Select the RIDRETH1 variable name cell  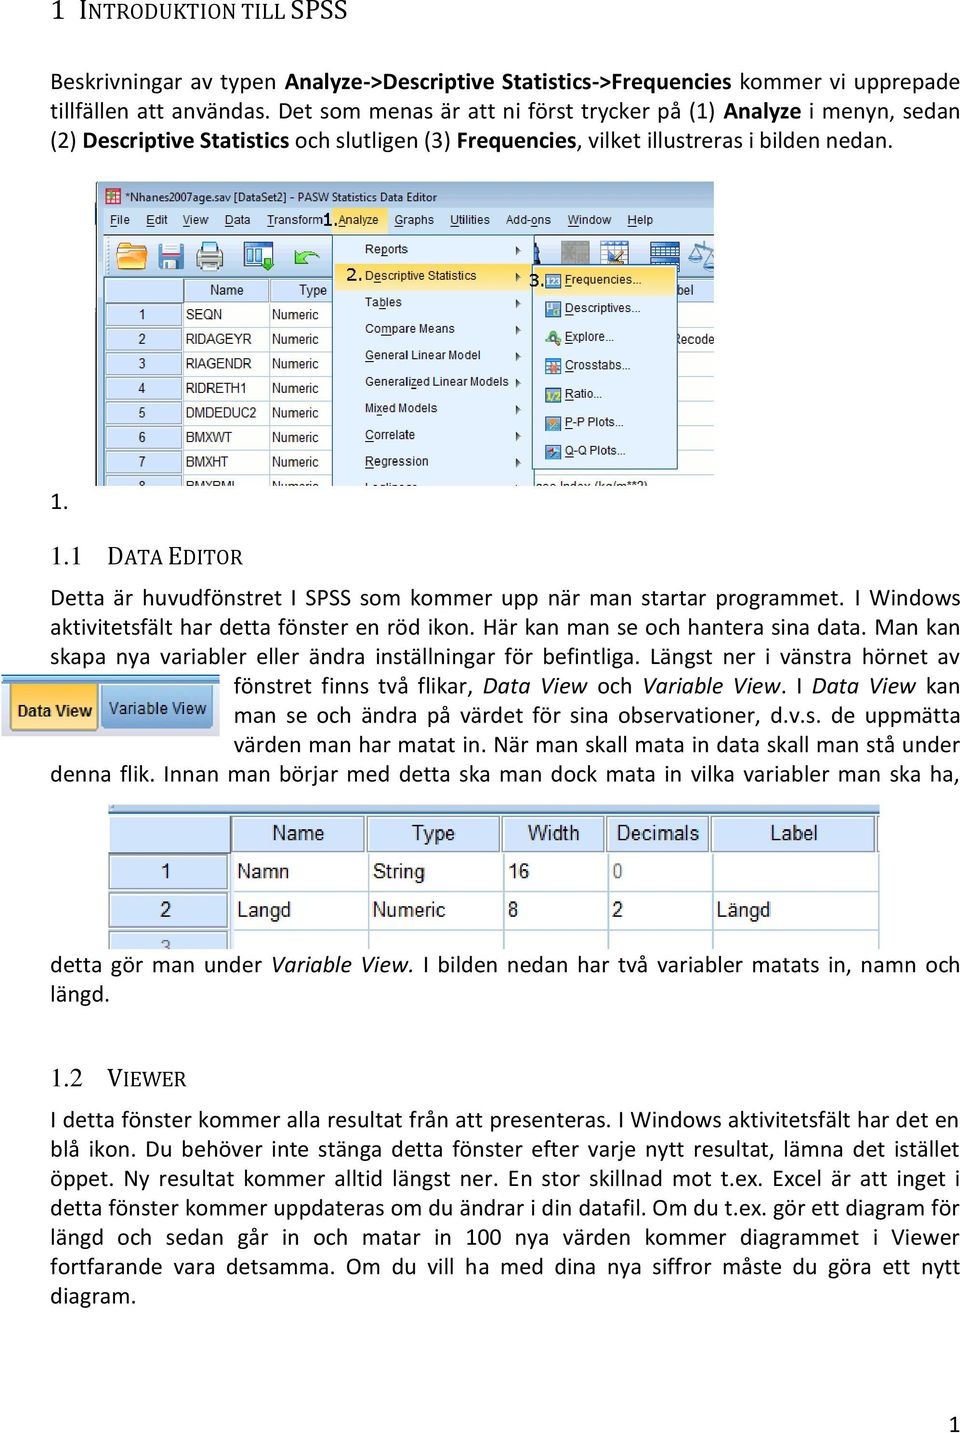point(227,388)
